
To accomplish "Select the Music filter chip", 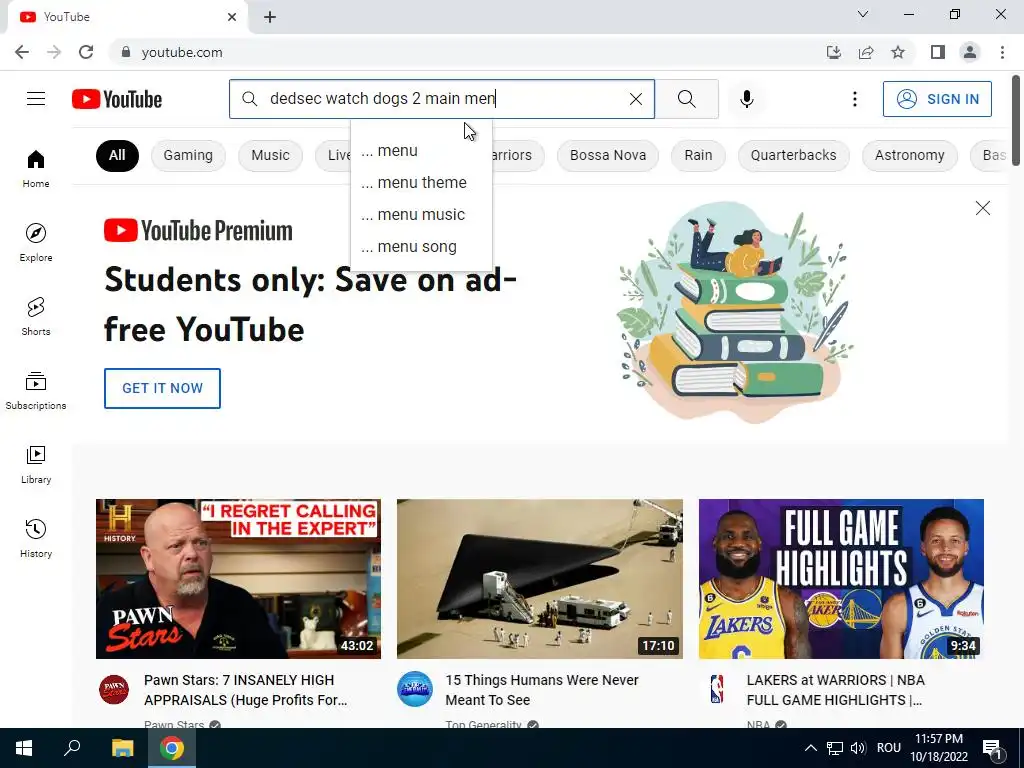I will pos(270,155).
